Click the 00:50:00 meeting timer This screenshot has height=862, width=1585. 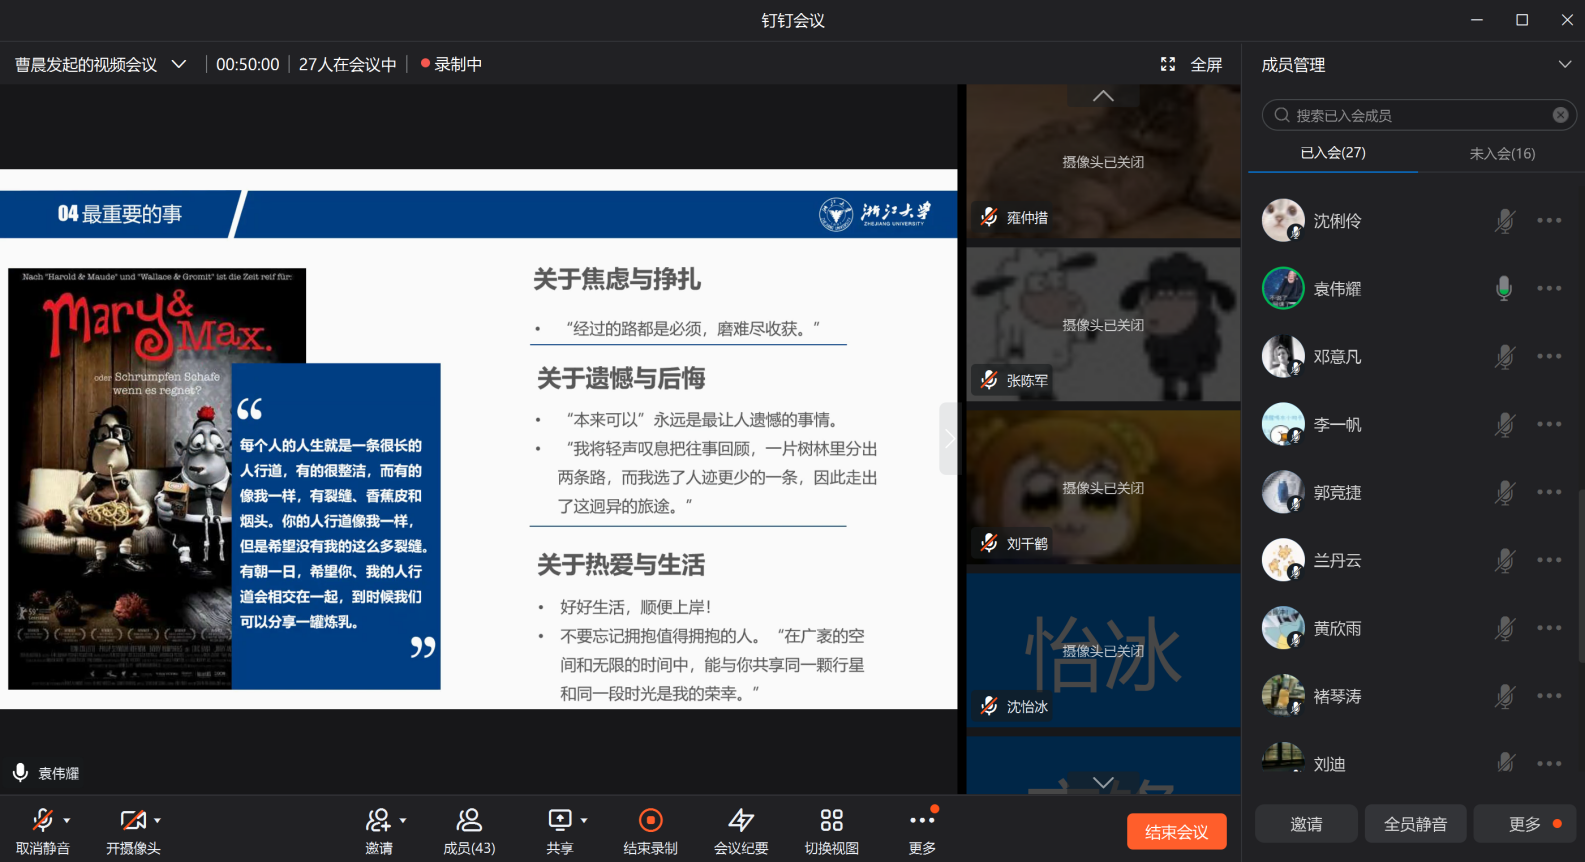pyautogui.click(x=247, y=64)
